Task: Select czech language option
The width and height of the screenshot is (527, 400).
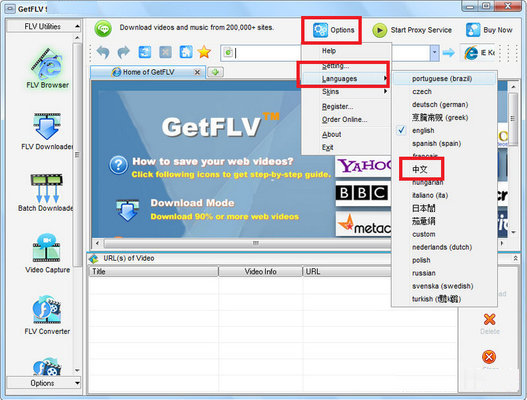Action: click(444, 91)
